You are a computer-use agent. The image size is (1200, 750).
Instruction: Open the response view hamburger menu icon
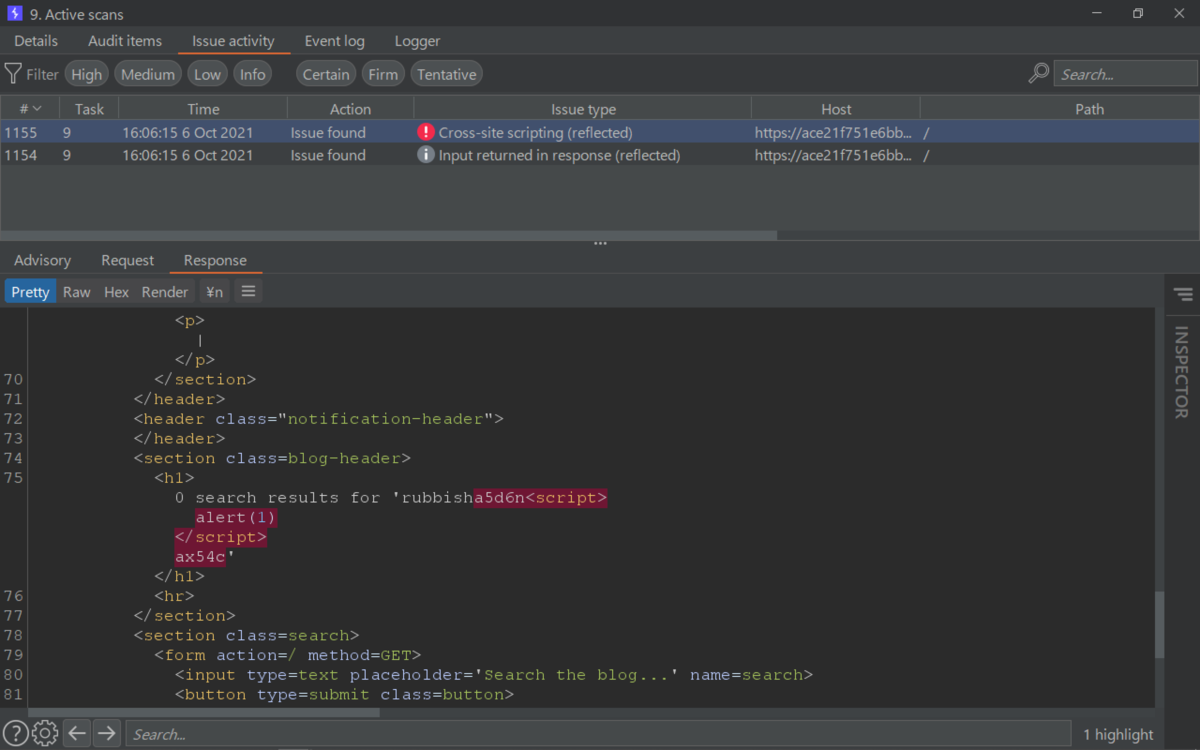249,291
